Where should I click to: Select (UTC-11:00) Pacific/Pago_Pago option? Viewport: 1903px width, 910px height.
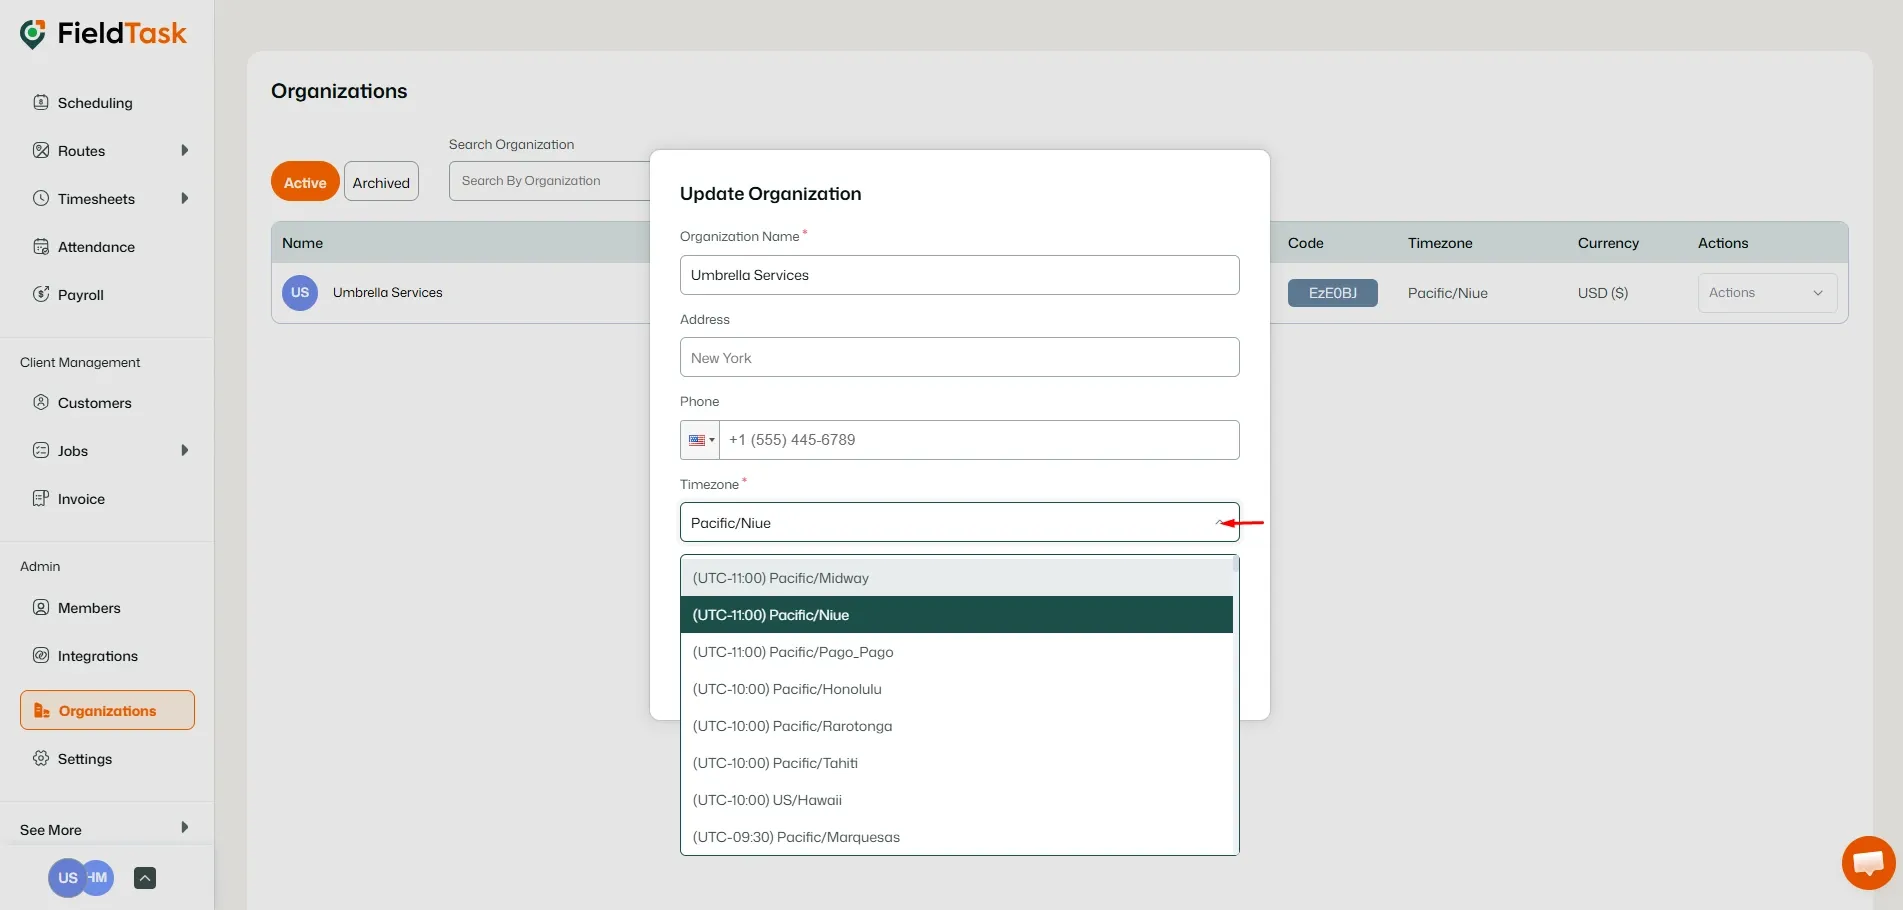[x=956, y=652]
